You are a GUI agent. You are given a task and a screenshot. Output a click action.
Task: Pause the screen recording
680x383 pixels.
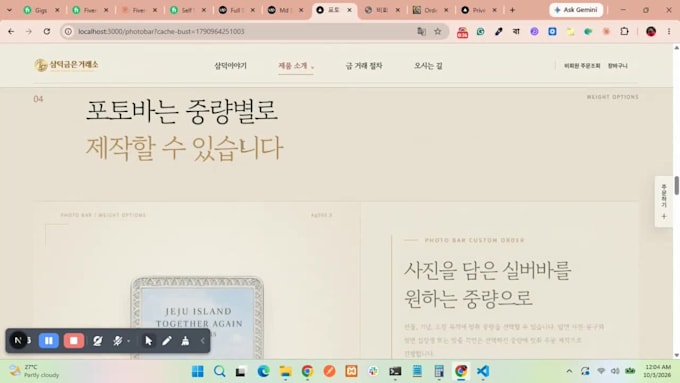pyautogui.click(x=49, y=341)
